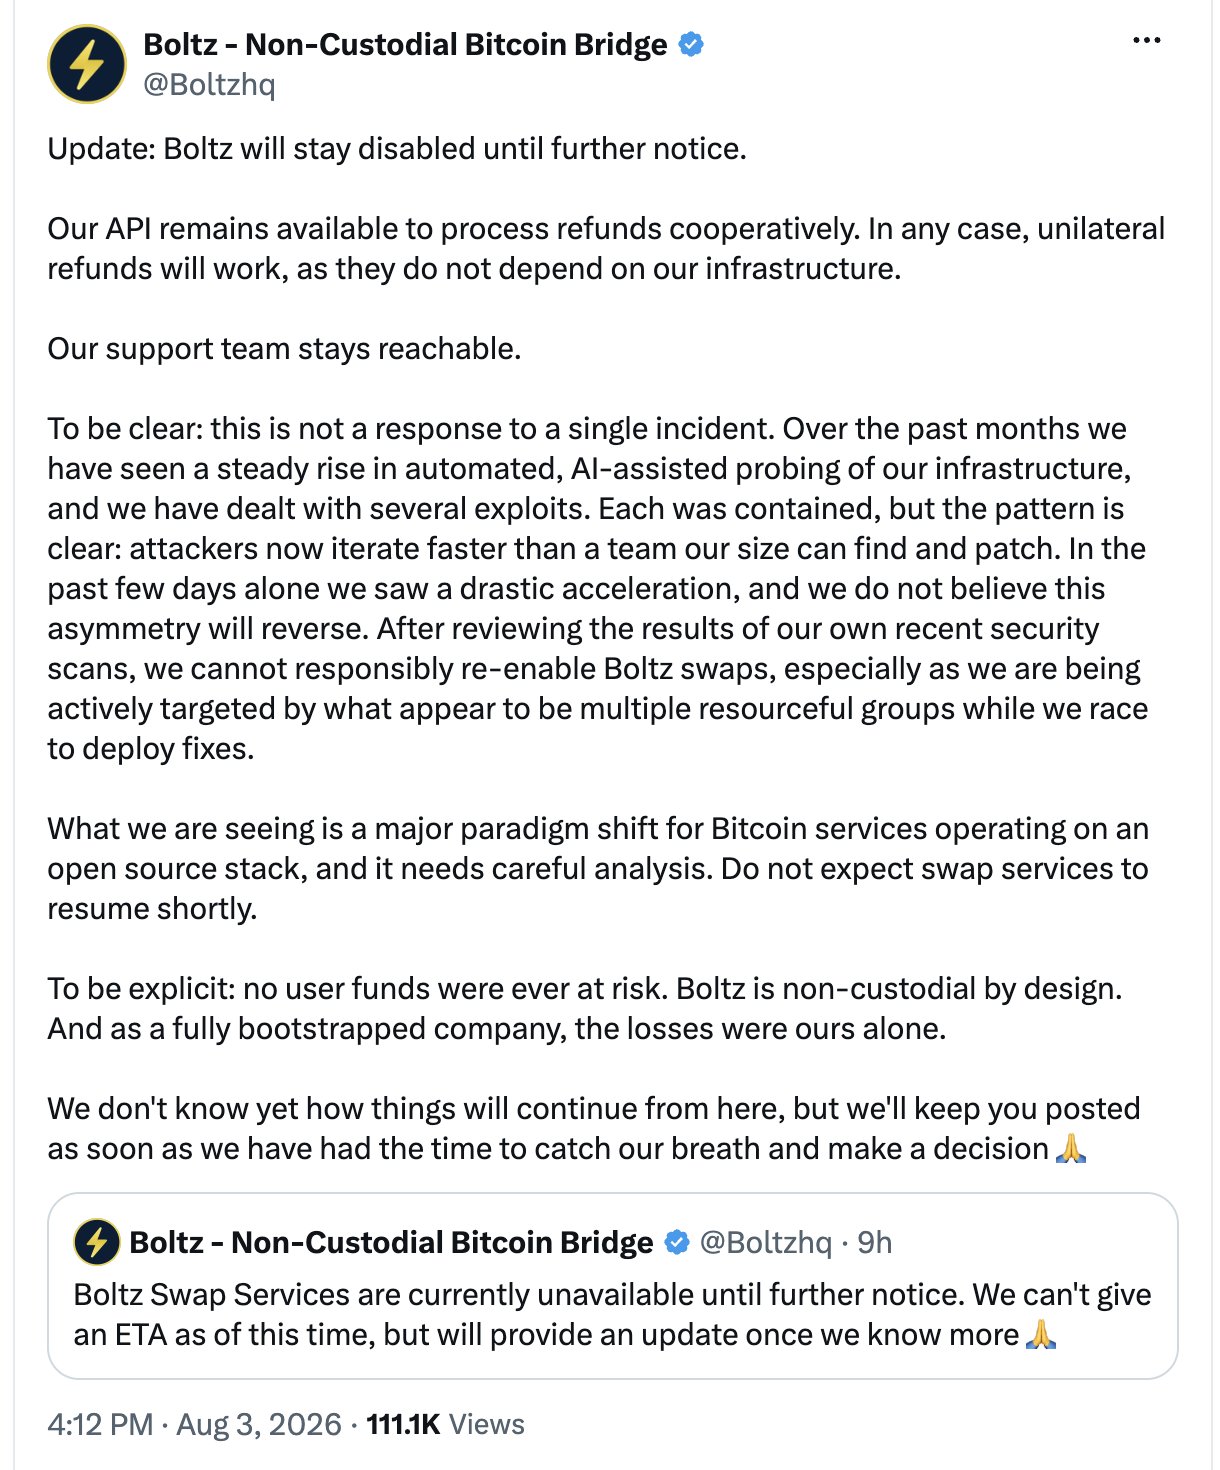Click paragraph starting 'What we are seeing'

pos(598,868)
